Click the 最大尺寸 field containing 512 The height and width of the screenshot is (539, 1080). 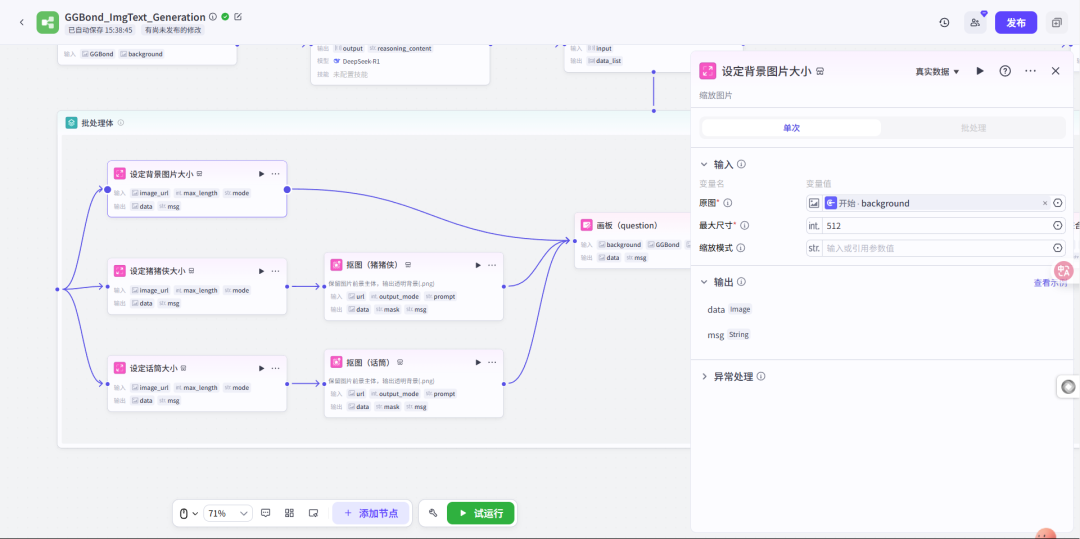[935, 226]
